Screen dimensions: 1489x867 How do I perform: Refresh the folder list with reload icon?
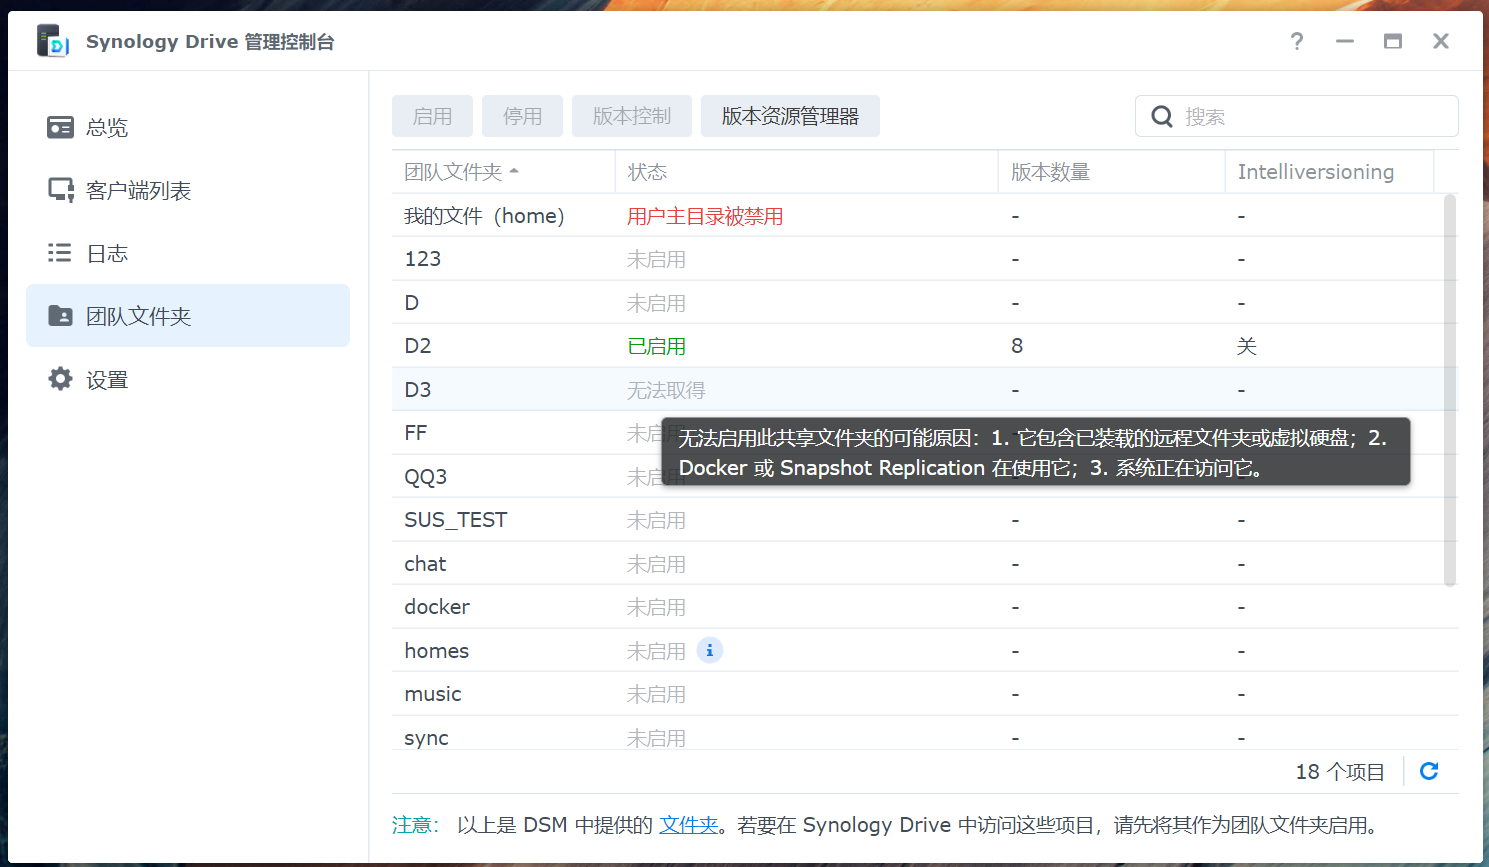1429,771
